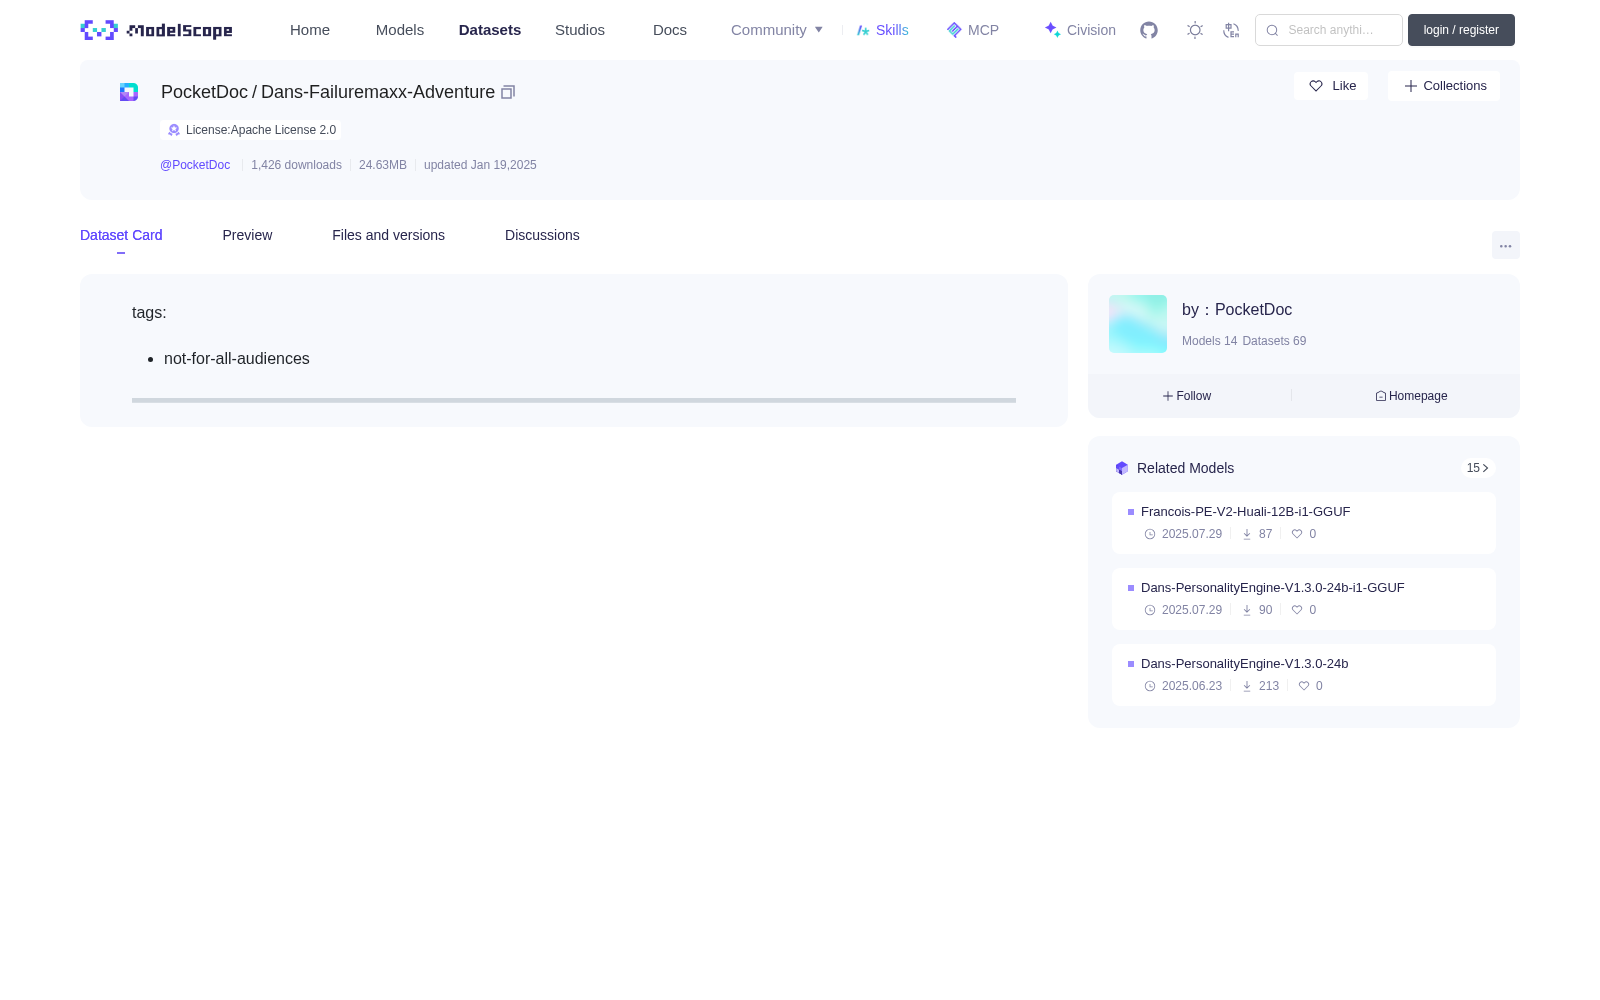This screenshot has height=1000, width=1600.
Task: Go to the Home page
Action: coord(310,30)
